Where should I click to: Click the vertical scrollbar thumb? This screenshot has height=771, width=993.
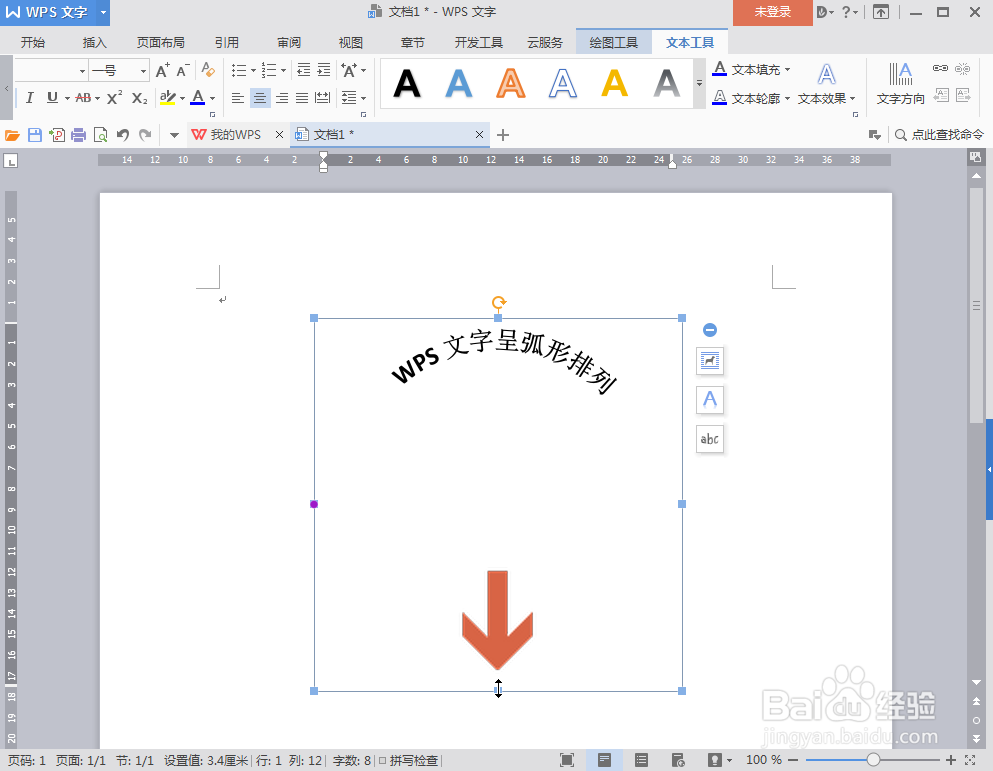tap(976, 305)
